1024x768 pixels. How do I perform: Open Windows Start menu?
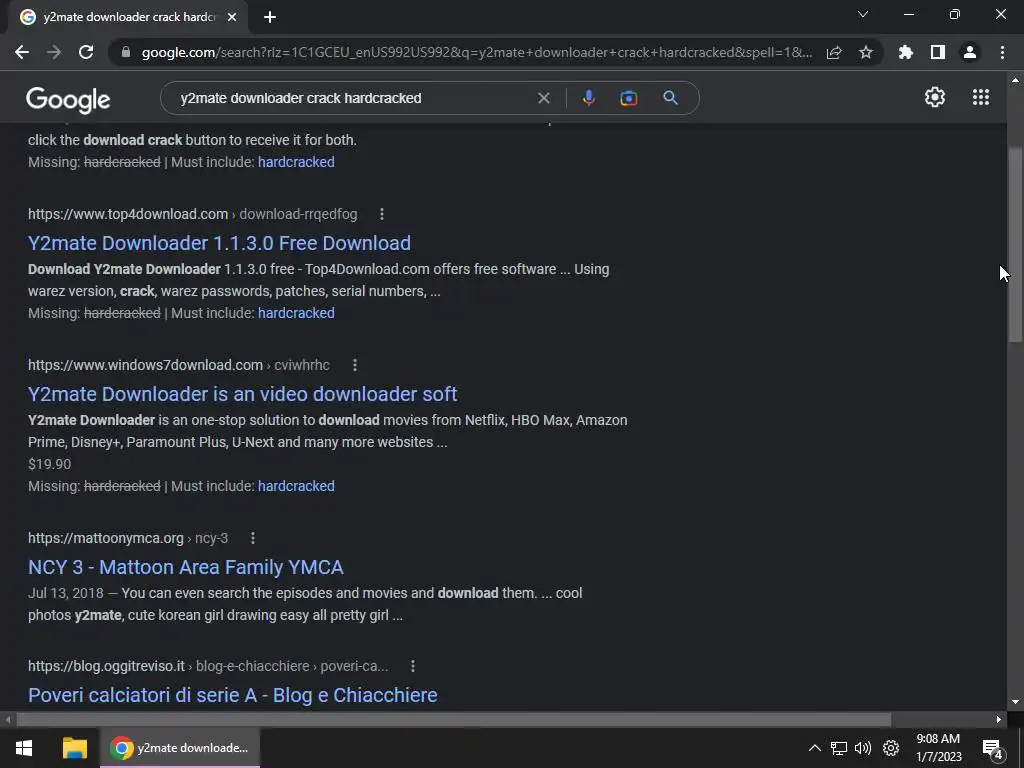tap(24, 748)
